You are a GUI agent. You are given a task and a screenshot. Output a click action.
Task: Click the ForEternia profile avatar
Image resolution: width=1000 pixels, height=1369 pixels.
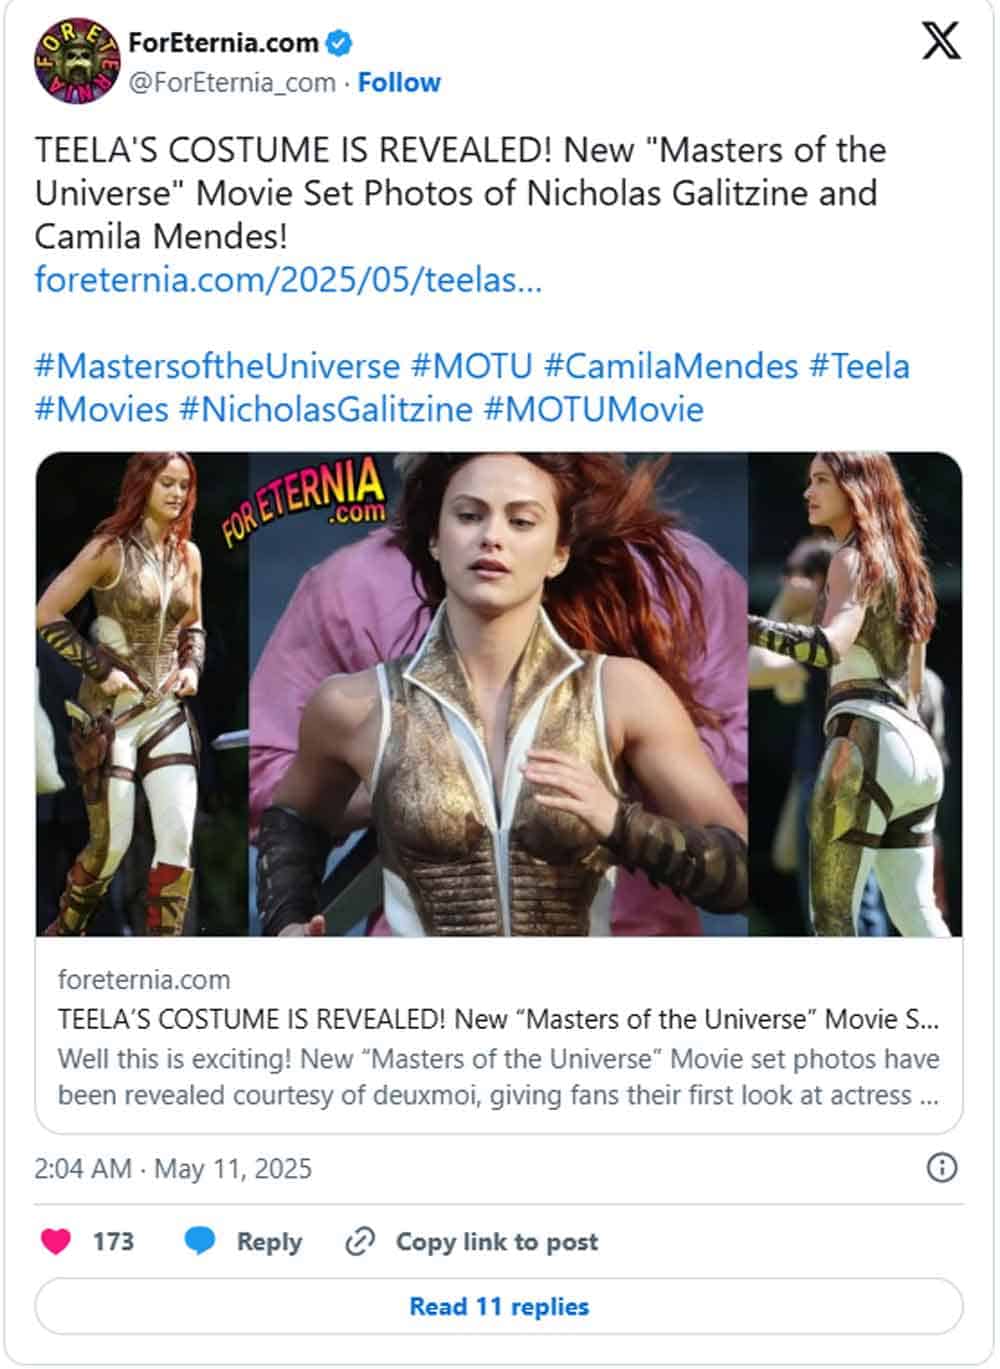point(76,62)
